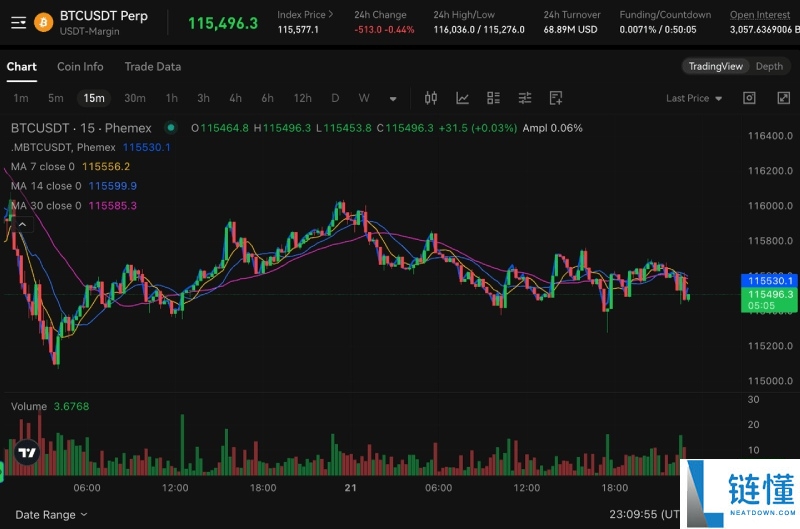Click the add note/order icon in toolbar
Screen dimensions: 800x529
point(556,98)
